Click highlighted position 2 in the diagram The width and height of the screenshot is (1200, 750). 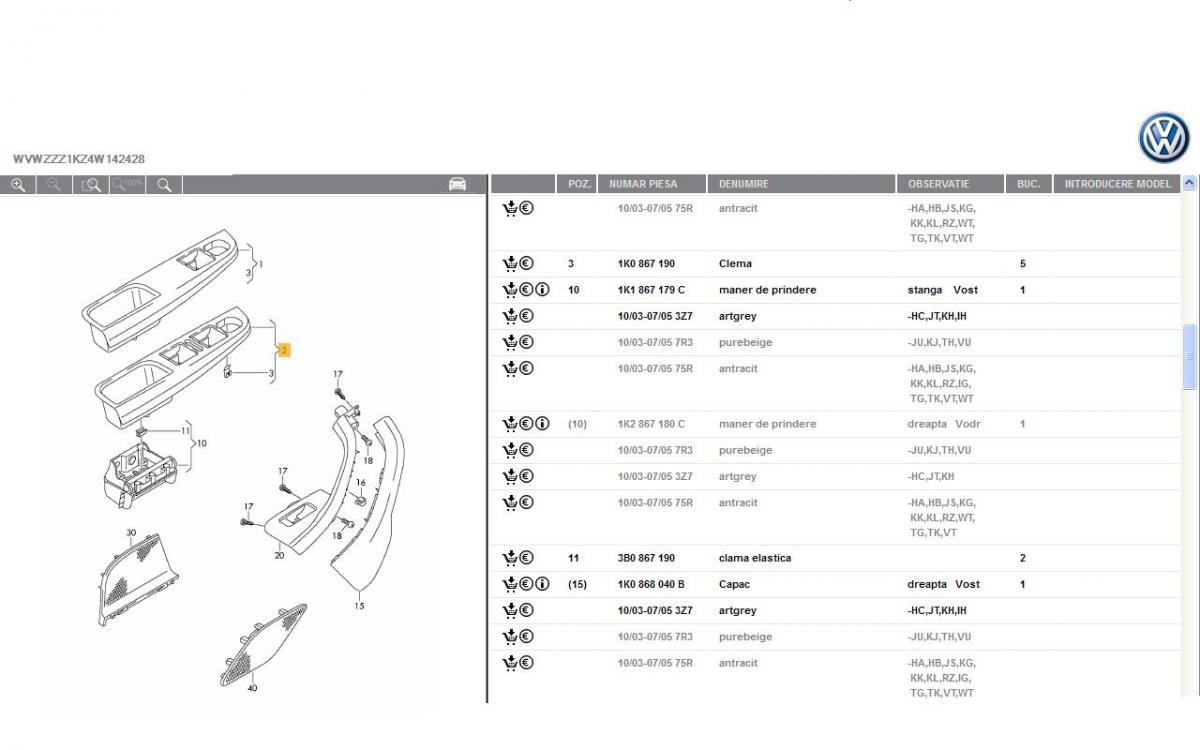coord(284,350)
